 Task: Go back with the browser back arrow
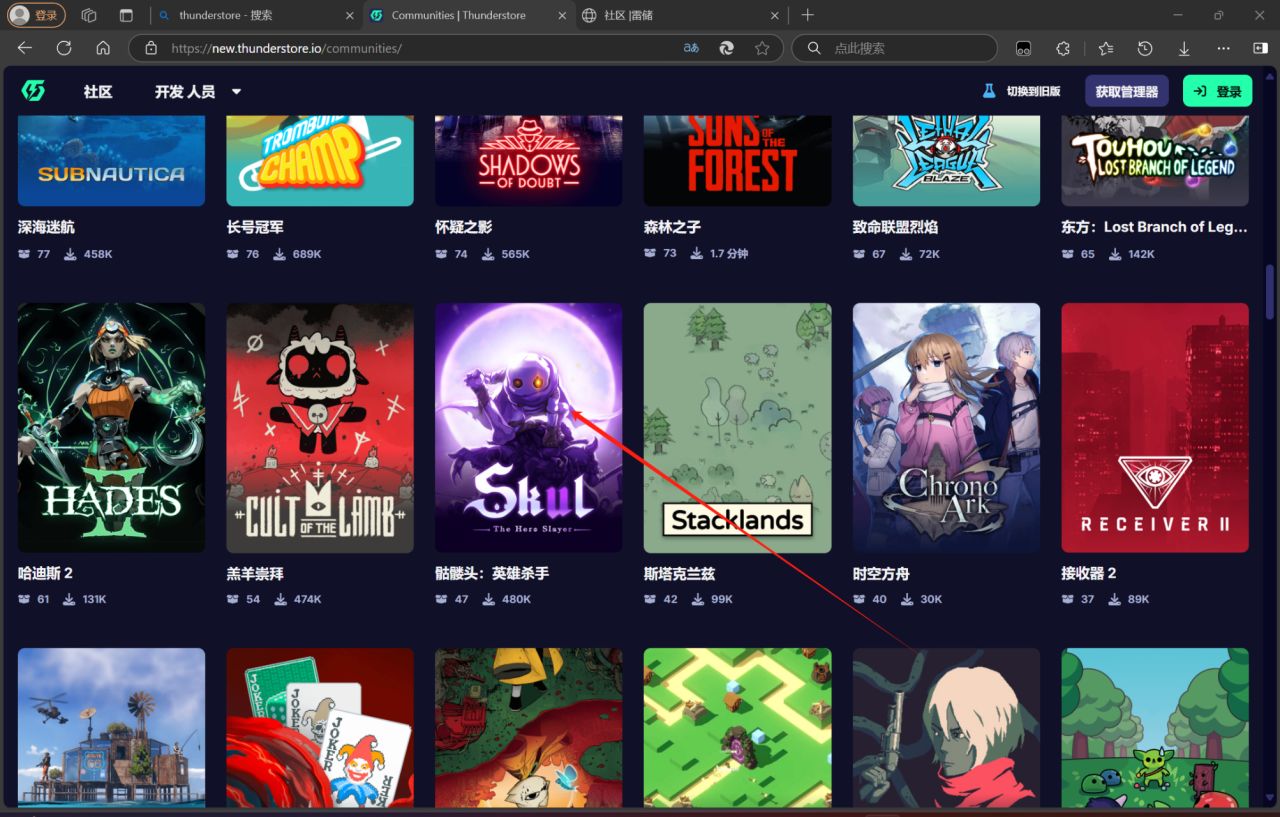point(25,48)
